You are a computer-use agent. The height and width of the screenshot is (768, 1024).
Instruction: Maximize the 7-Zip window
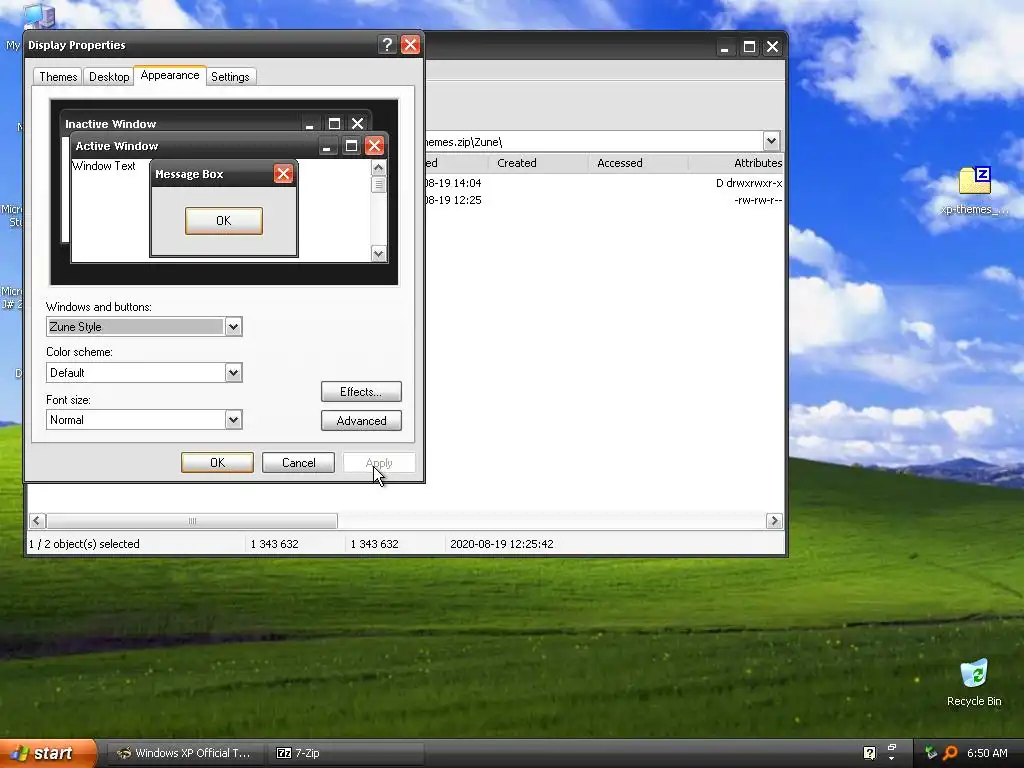[749, 47]
